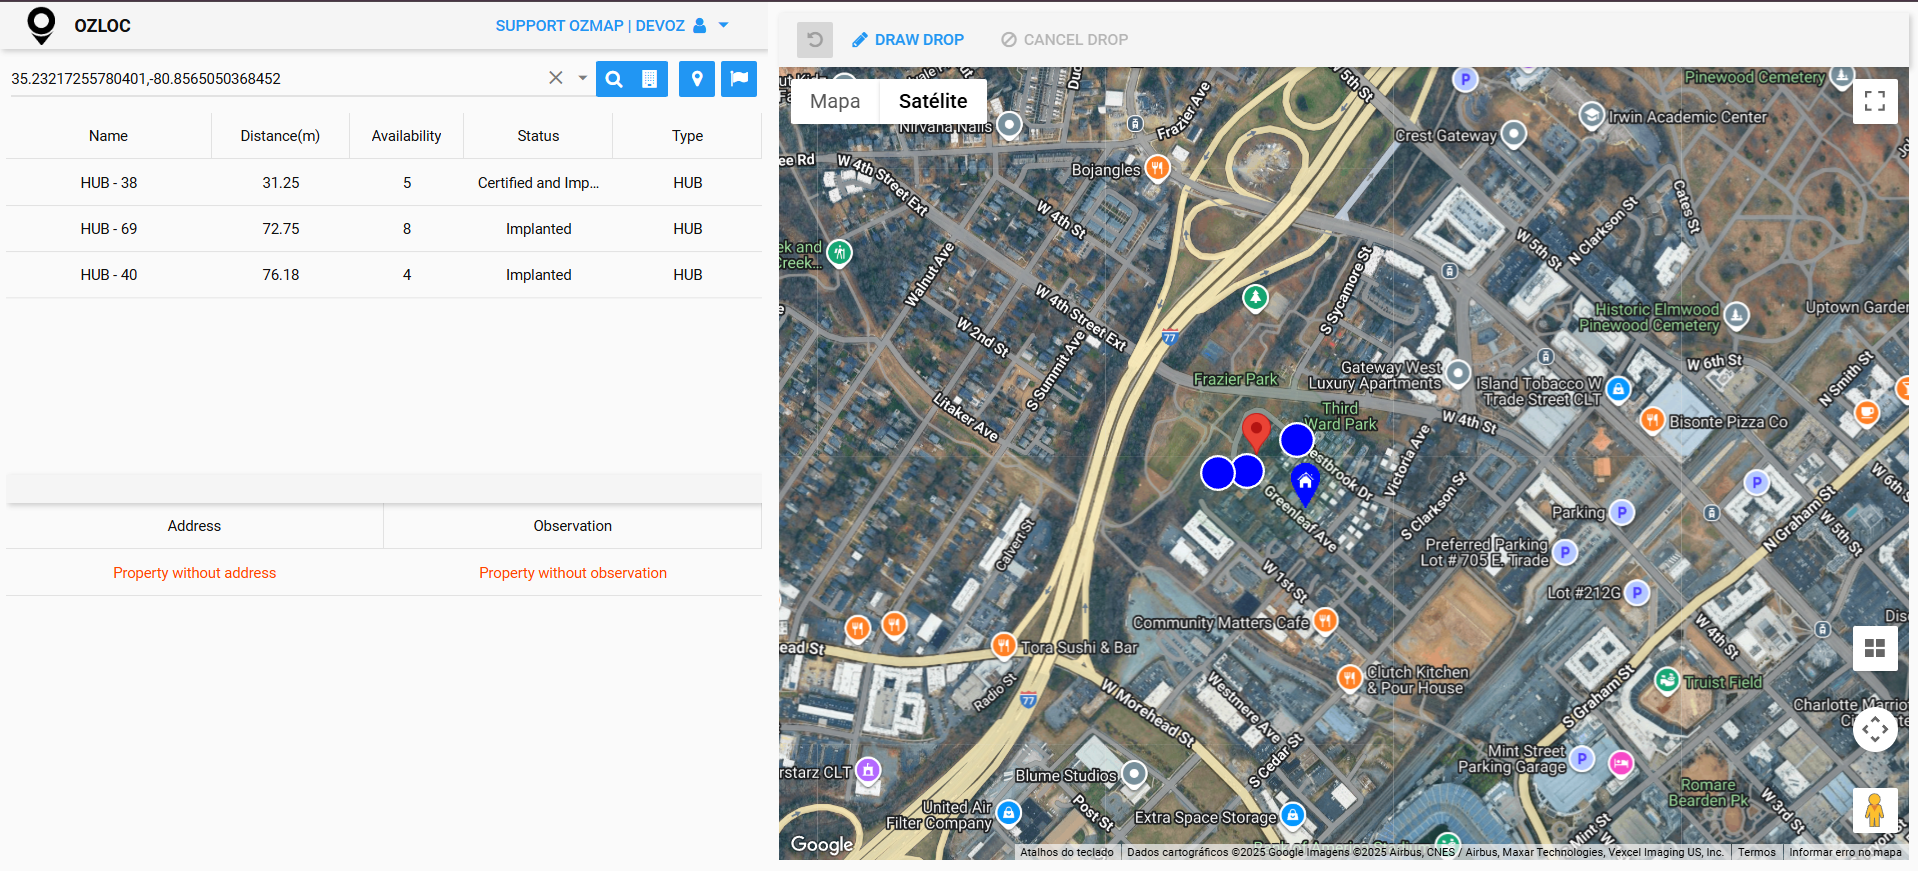Image resolution: width=1918 pixels, height=871 pixels.
Task: Click the Extra Space Storage marker
Action: point(1293,815)
